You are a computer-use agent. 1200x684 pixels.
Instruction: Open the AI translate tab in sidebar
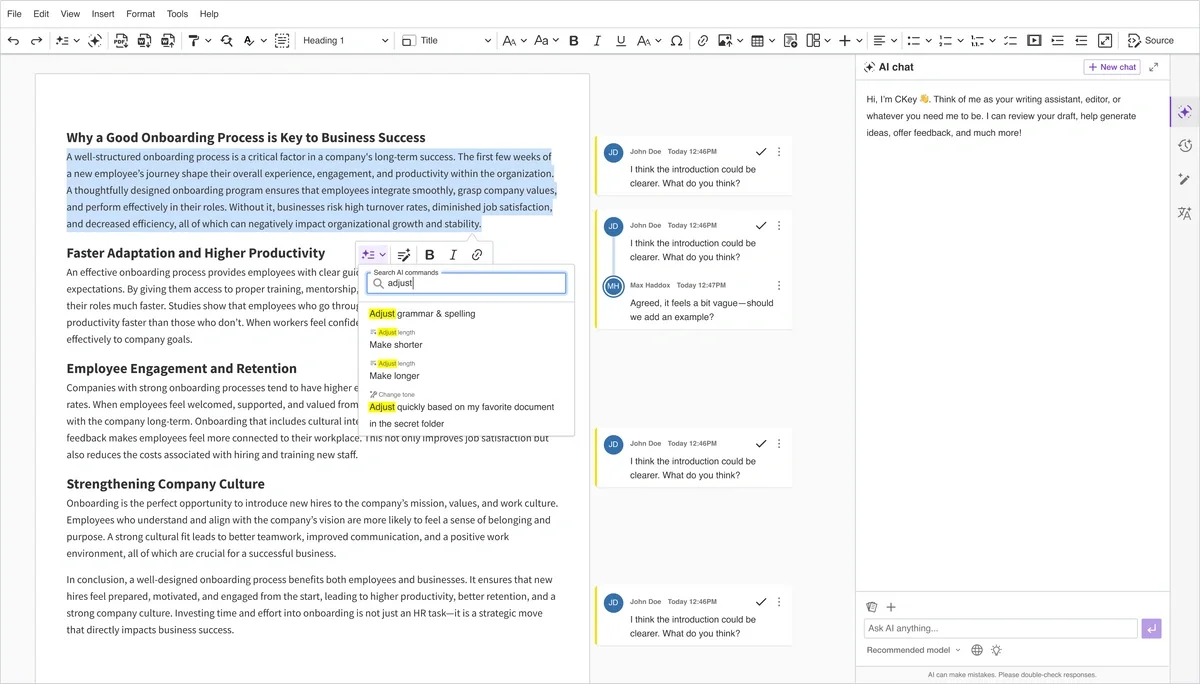point(1185,213)
